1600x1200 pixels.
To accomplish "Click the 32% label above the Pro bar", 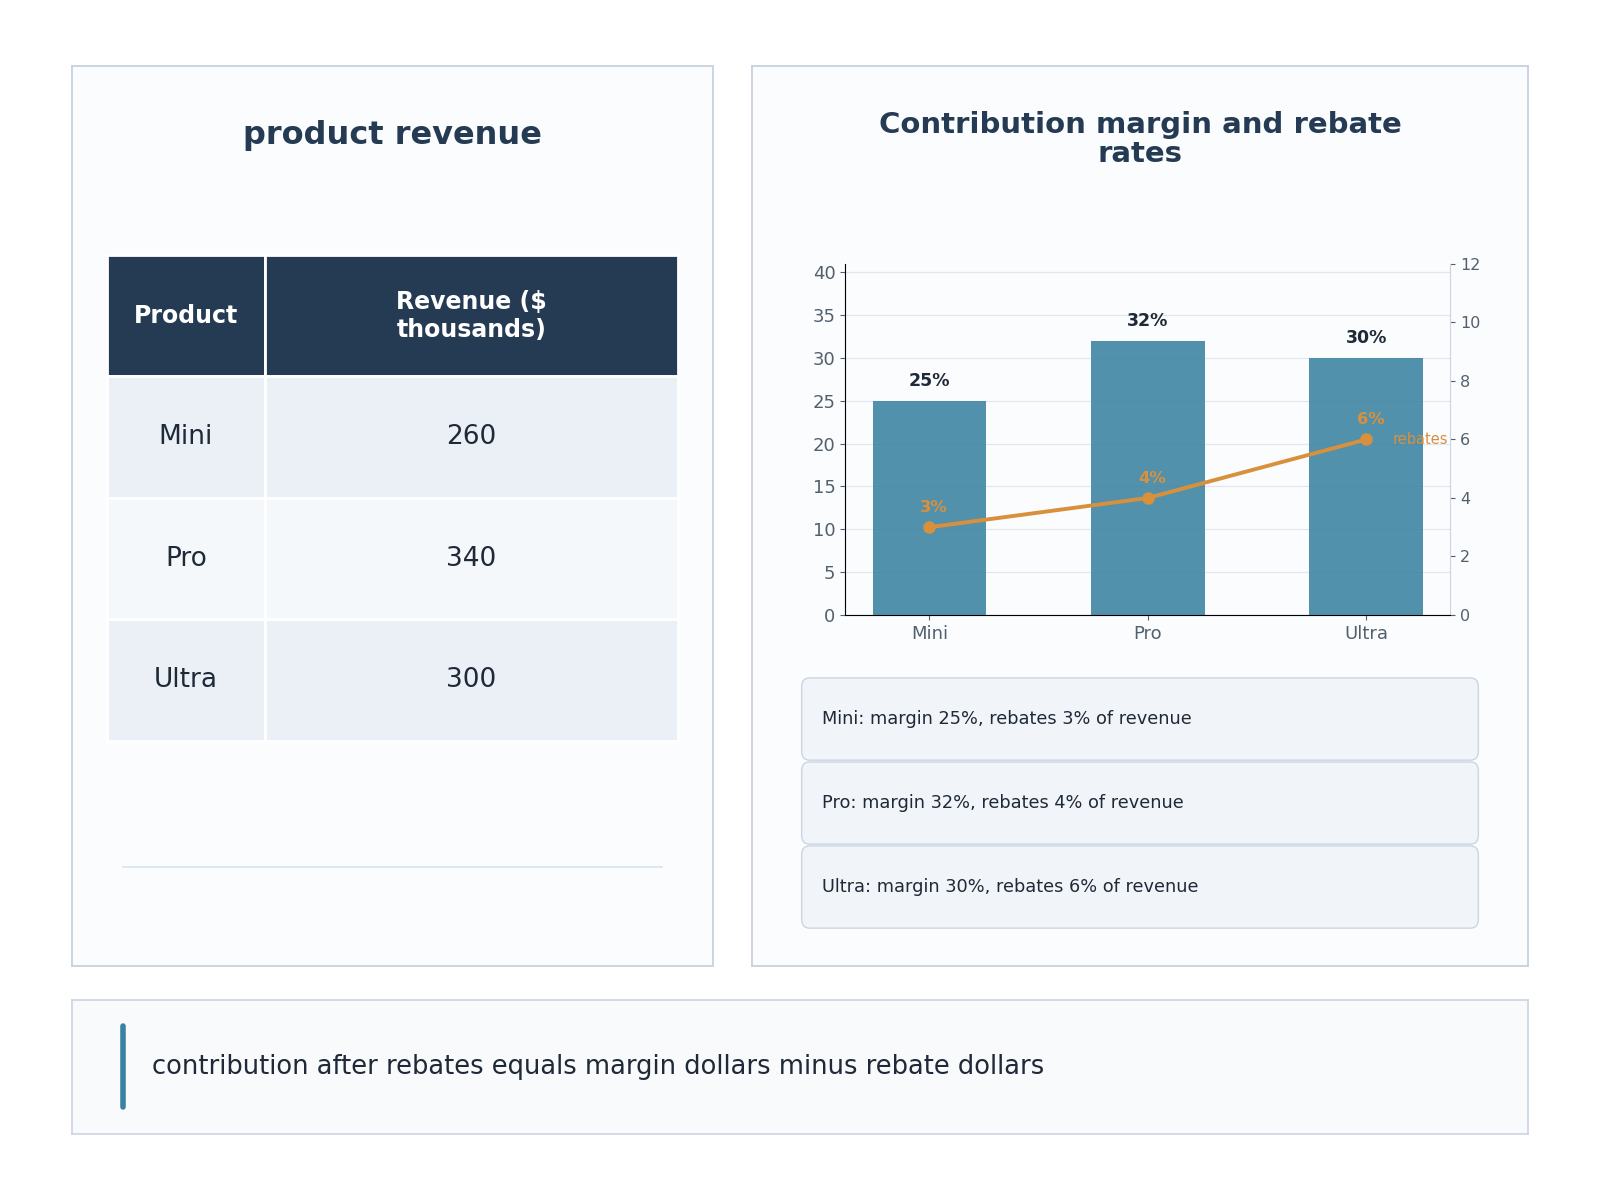I will pyautogui.click(x=1147, y=321).
